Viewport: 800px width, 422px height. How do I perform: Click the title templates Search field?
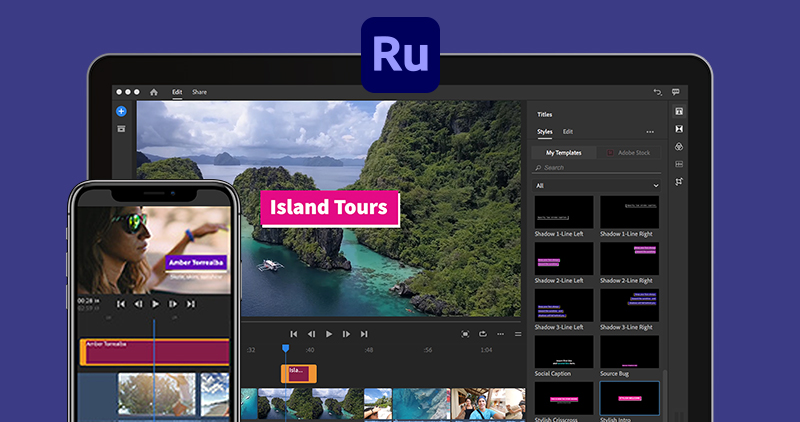tap(596, 168)
